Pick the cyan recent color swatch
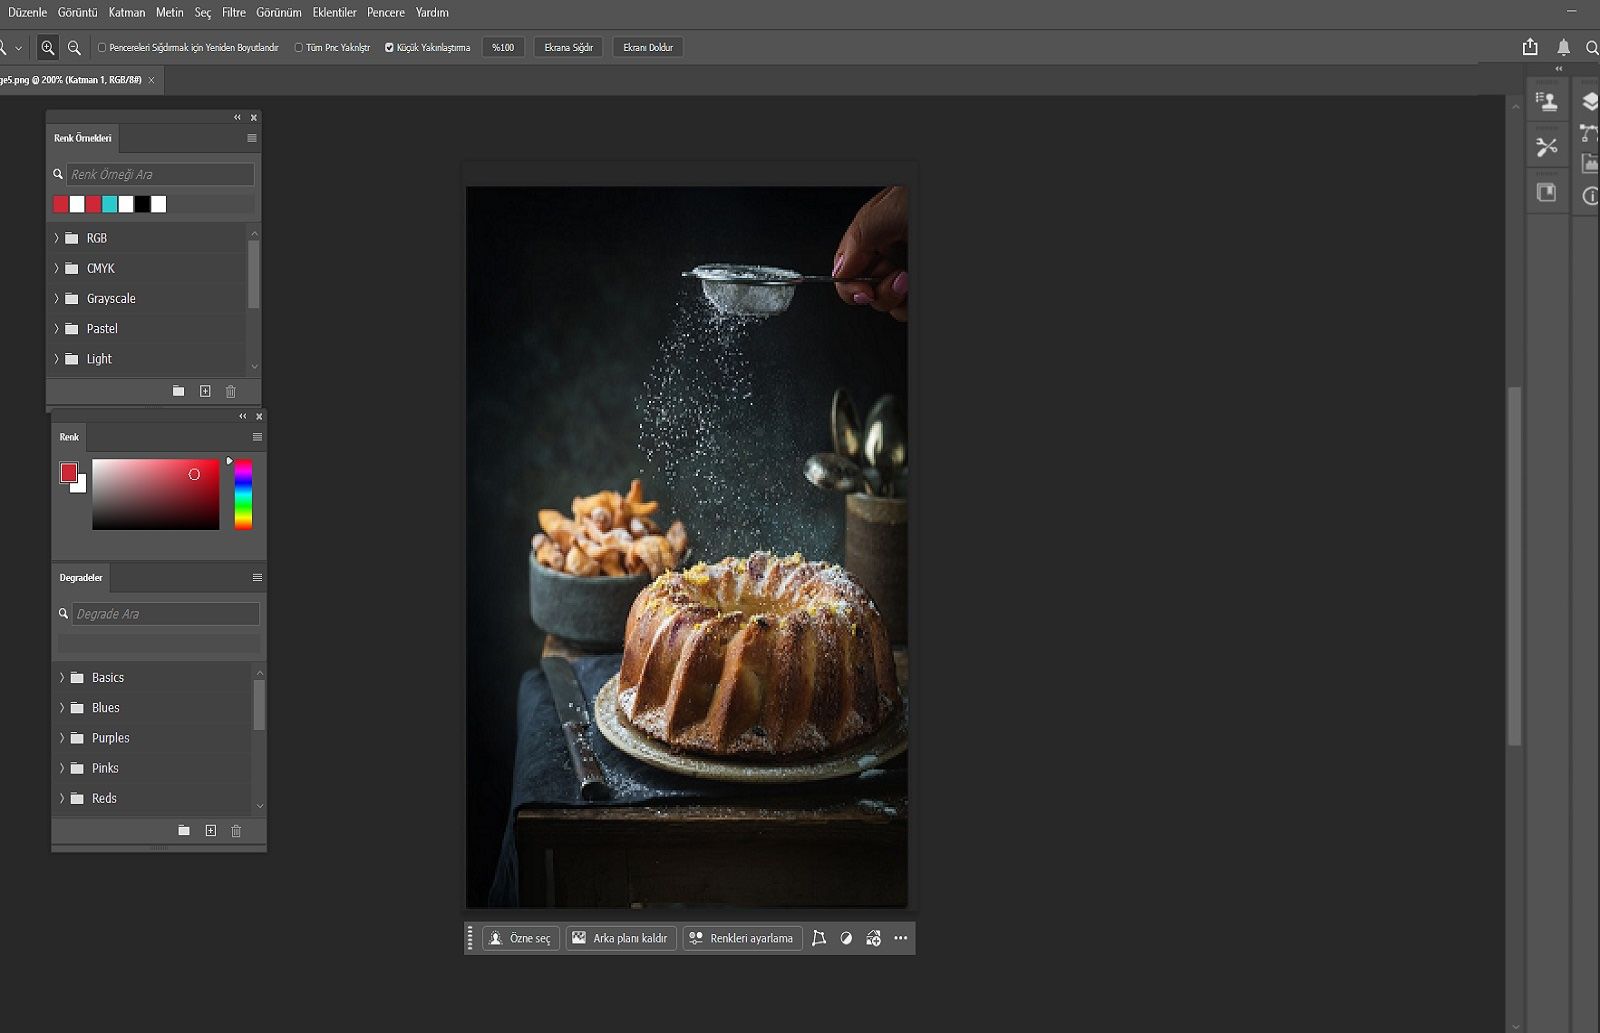This screenshot has width=1600, height=1033. coord(109,204)
